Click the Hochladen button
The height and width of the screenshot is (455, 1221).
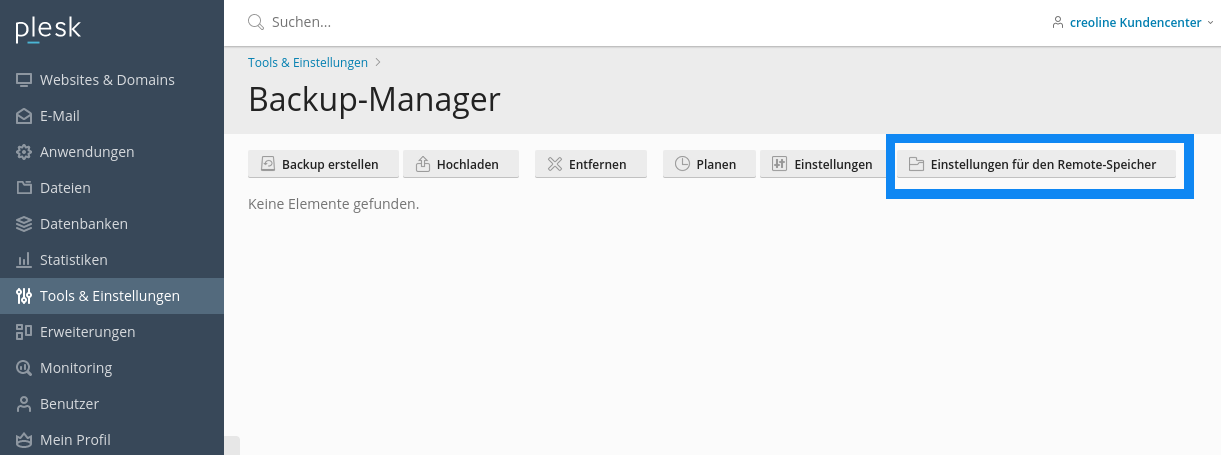pos(460,164)
